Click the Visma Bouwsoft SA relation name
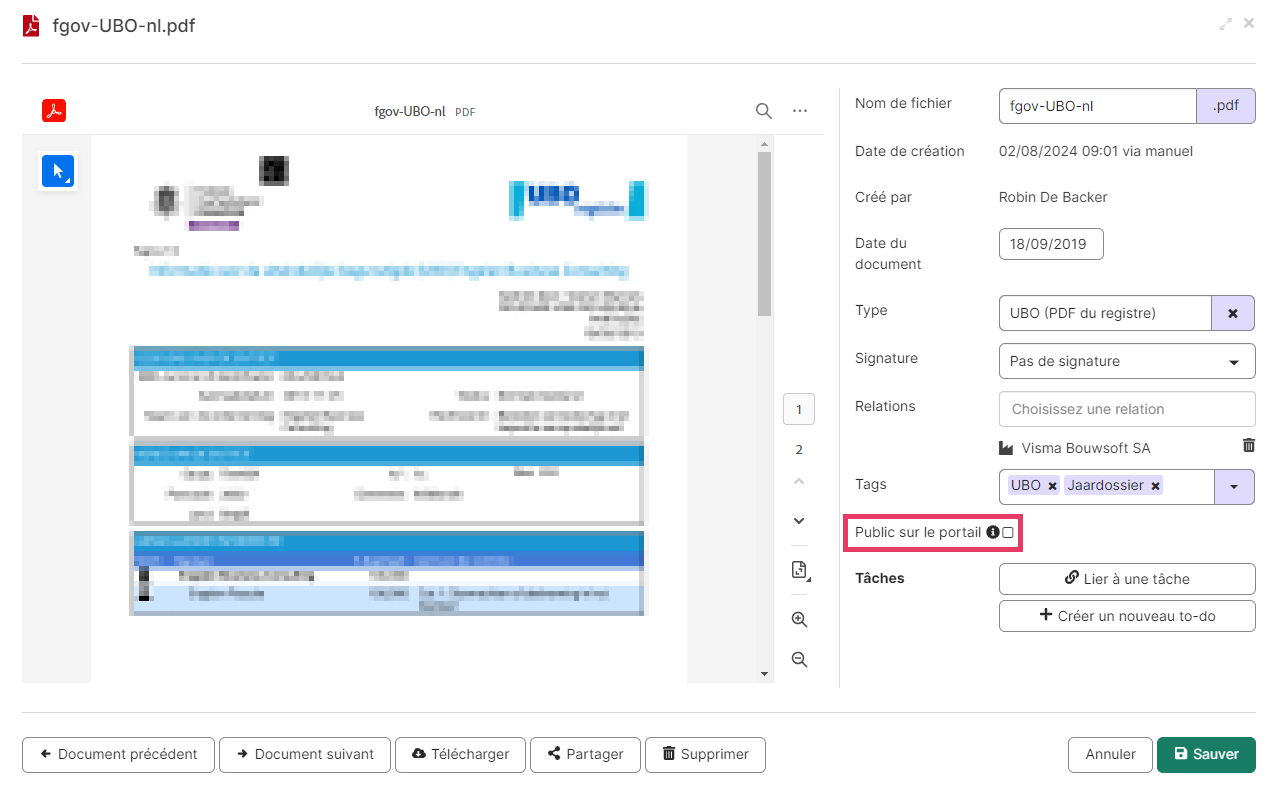The height and width of the screenshot is (787, 1278). point(1086,448)
